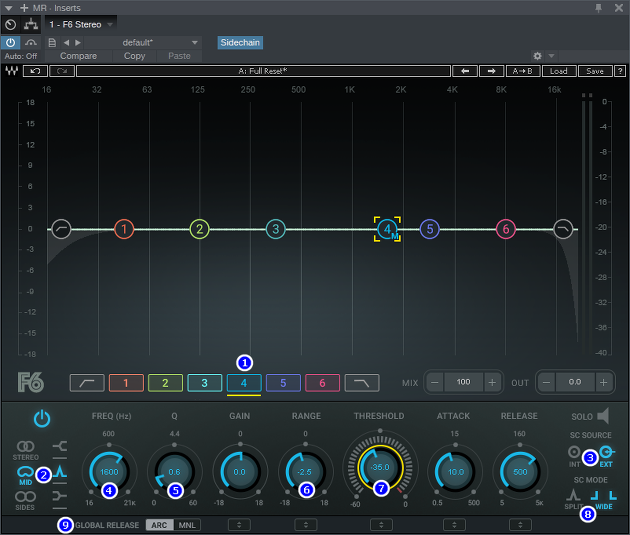Pin the inserts window

click(599, 8)
